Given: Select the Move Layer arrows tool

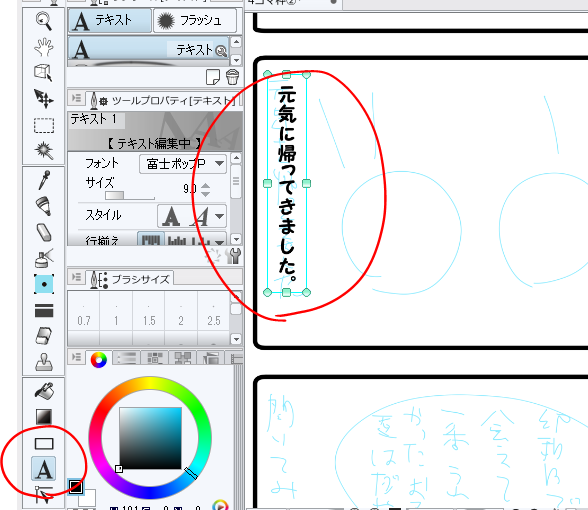Looking at the screenshot, I should coord(44,99).
